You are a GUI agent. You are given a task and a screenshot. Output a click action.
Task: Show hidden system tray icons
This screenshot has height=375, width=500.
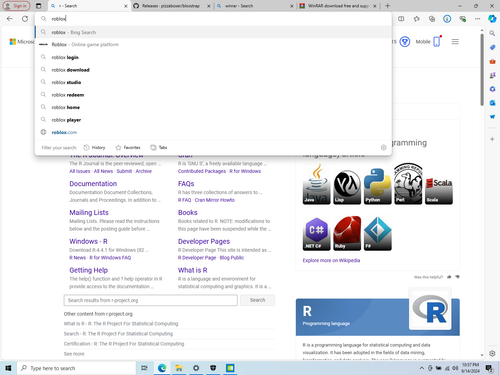[422, 368]
